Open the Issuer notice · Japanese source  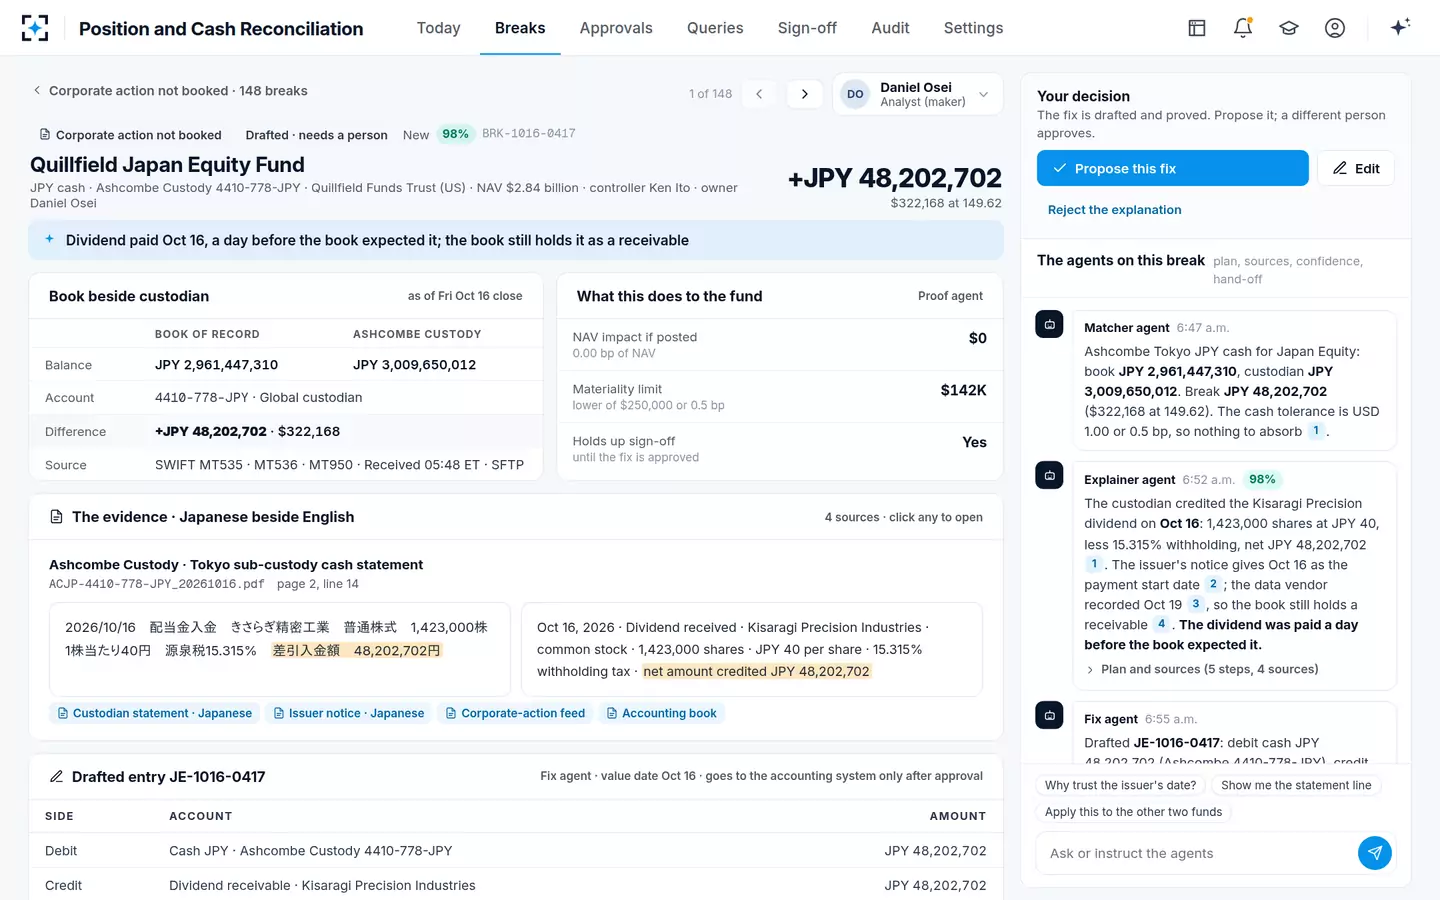point(349,713)
